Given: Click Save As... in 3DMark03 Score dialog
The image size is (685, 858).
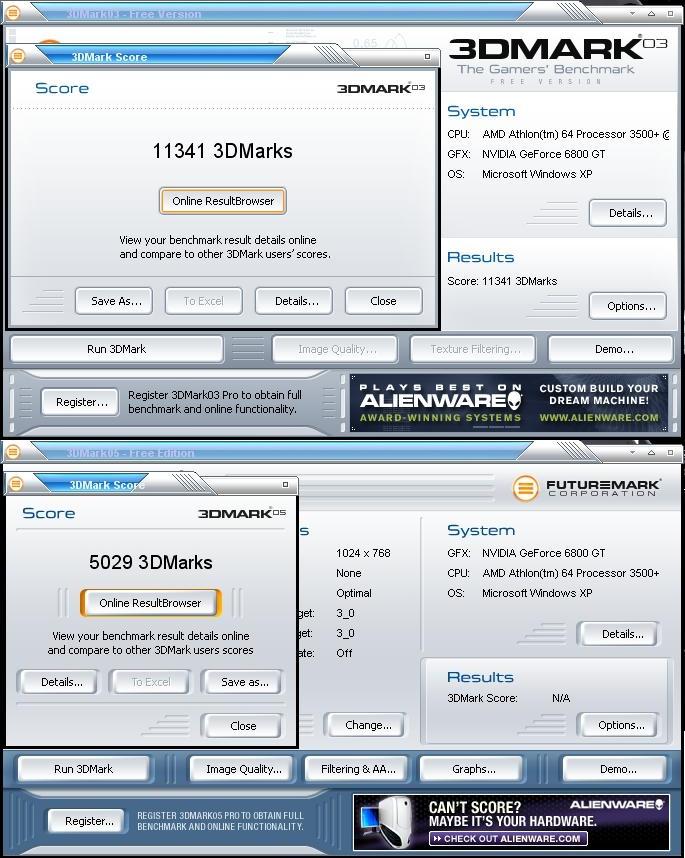Looking at the screenshot, I should [x=114, y=301].
